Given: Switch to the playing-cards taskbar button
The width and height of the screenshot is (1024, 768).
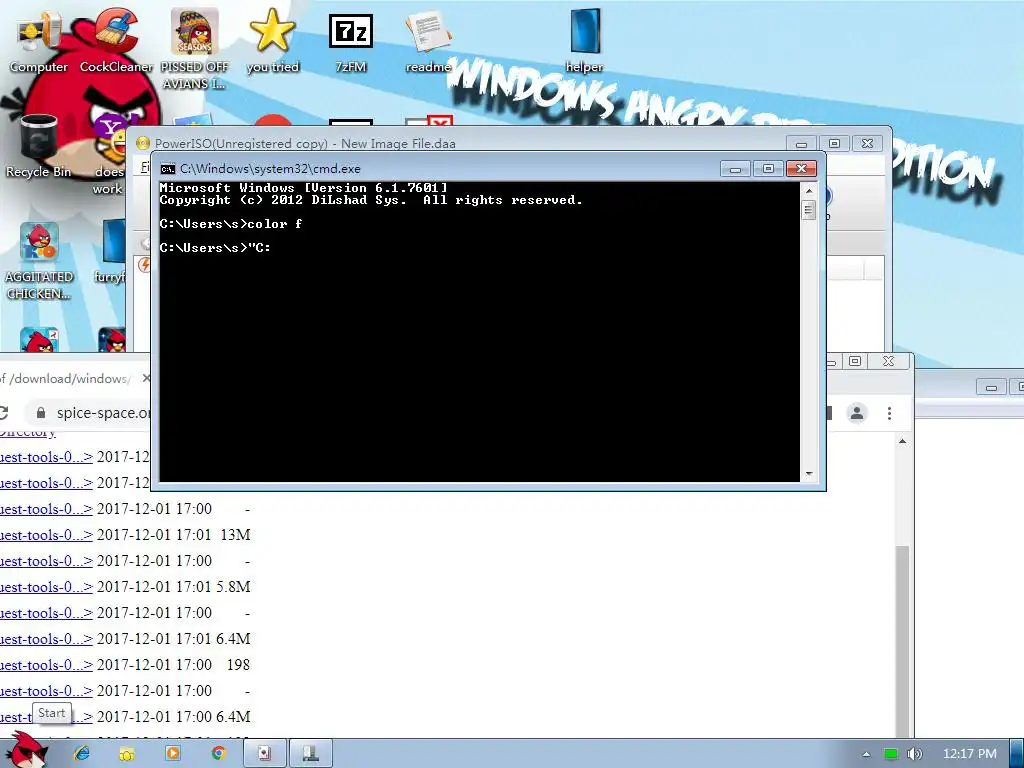Looking at the screenshot, I should coord(265,754).
